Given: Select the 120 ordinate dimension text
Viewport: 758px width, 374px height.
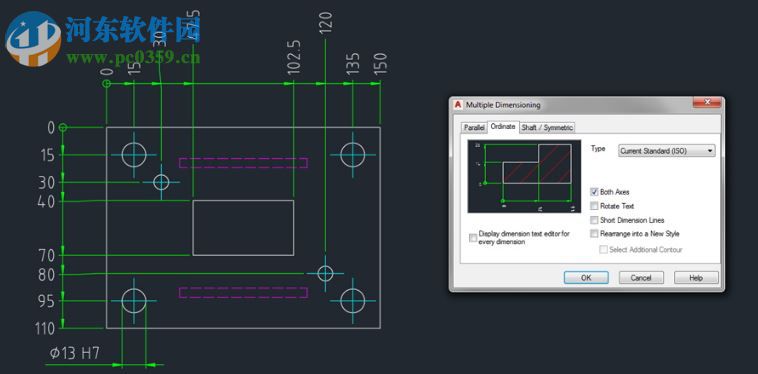Looking at the screenshot, I should click(x=326, y=23).
